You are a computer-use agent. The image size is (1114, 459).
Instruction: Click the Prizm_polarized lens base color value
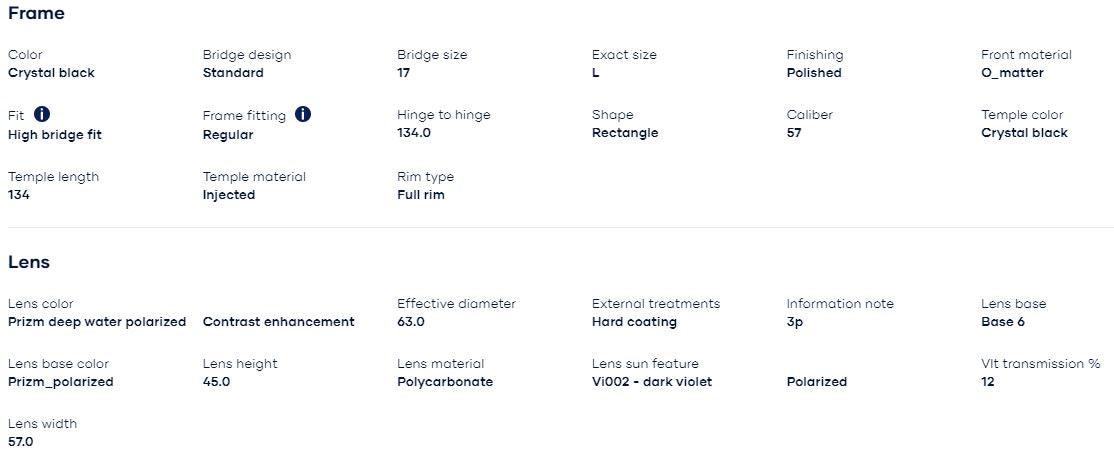(60, 382)
